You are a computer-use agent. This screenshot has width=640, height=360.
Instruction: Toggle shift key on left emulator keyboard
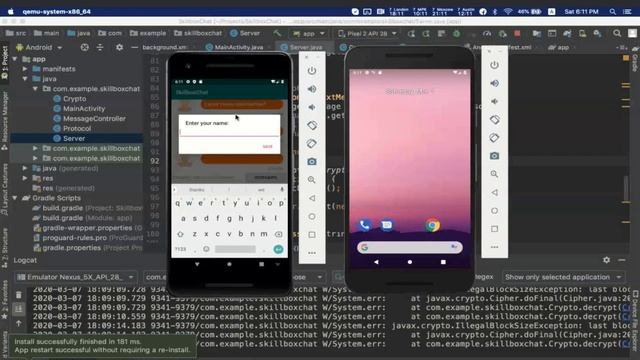pyautogui.click(x=180, y=234)
